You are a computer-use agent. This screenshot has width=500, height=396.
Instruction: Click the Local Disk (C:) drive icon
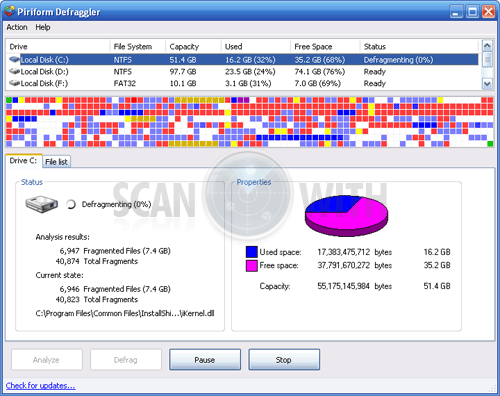coord(14,60)
